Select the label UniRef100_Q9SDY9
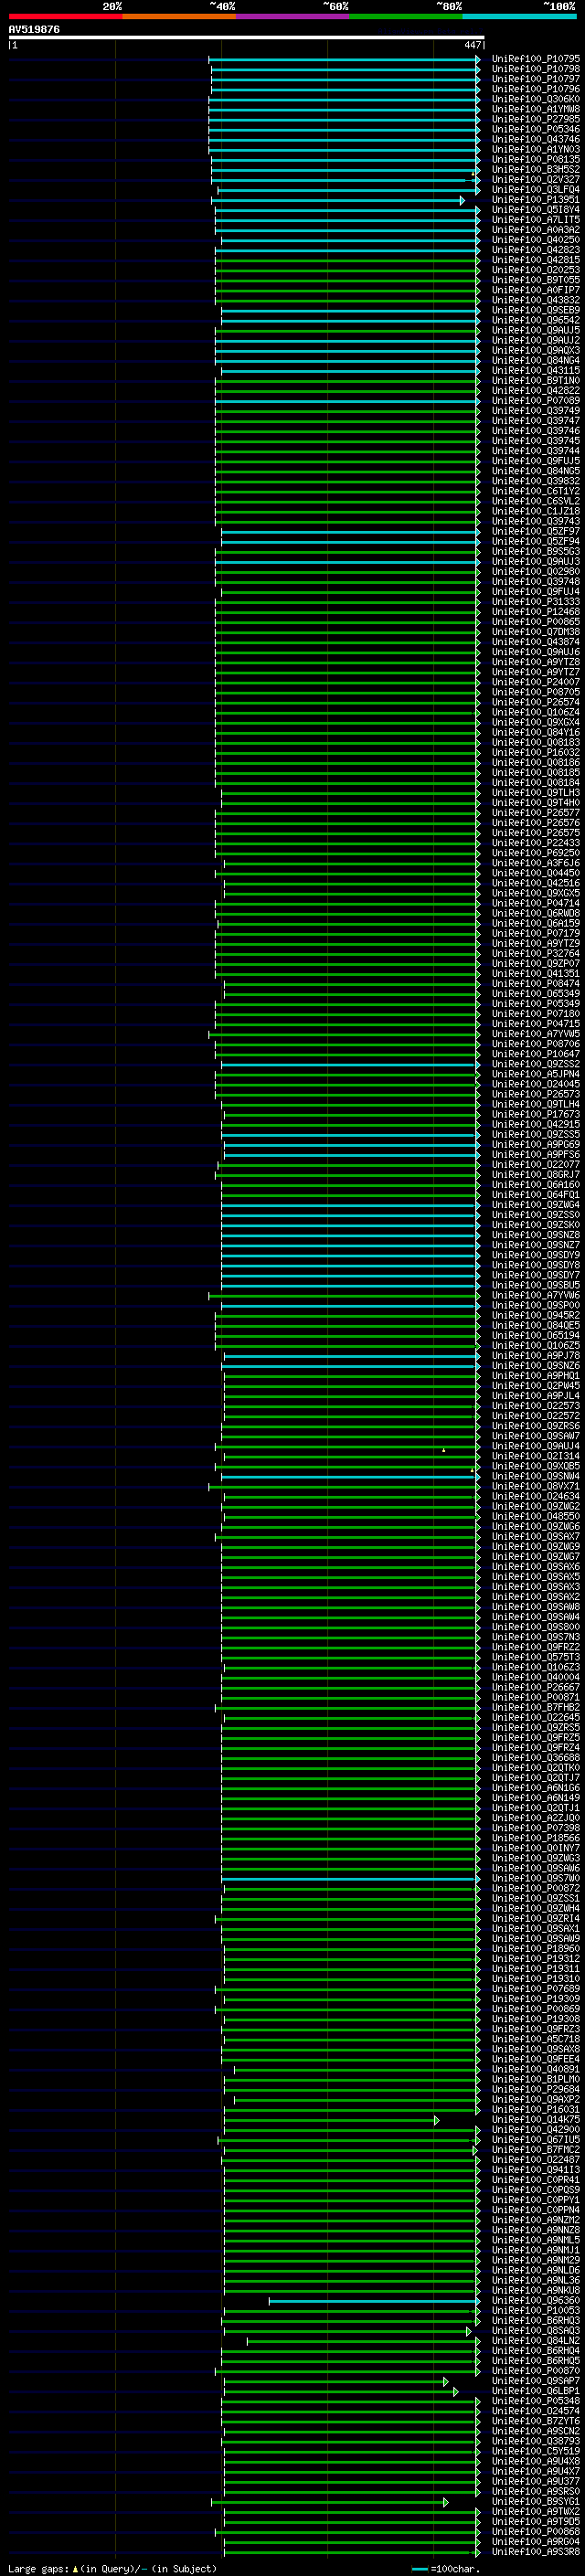 [536, 1255]
